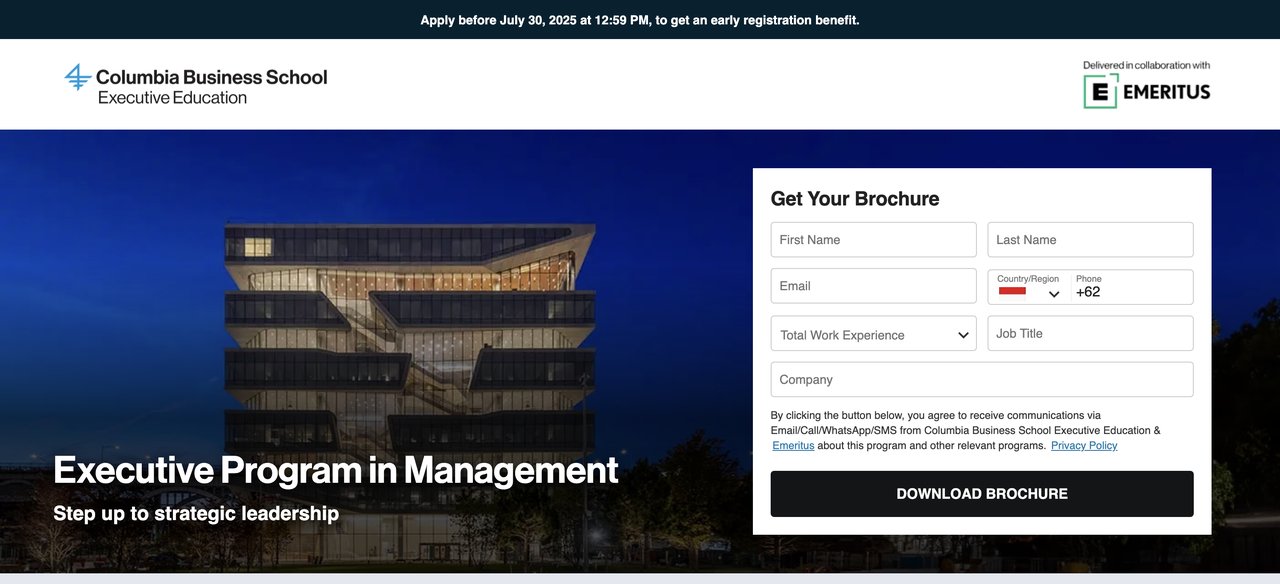Click the early registration deadline banner
Image resolution: width=1280 pixels, height=584 pixels.
(640, 20)
